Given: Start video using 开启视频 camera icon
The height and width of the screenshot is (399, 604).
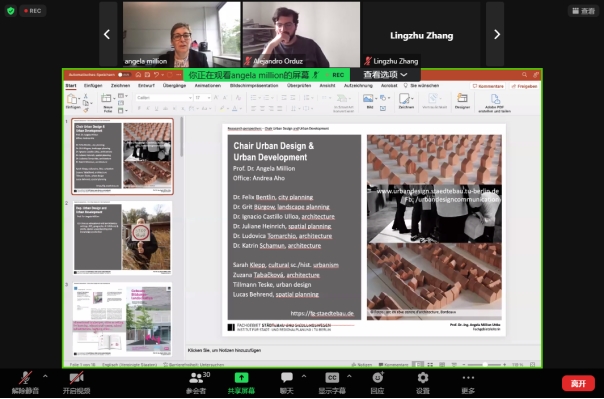Looking at the screenshot, I should [x=76, y=378].
